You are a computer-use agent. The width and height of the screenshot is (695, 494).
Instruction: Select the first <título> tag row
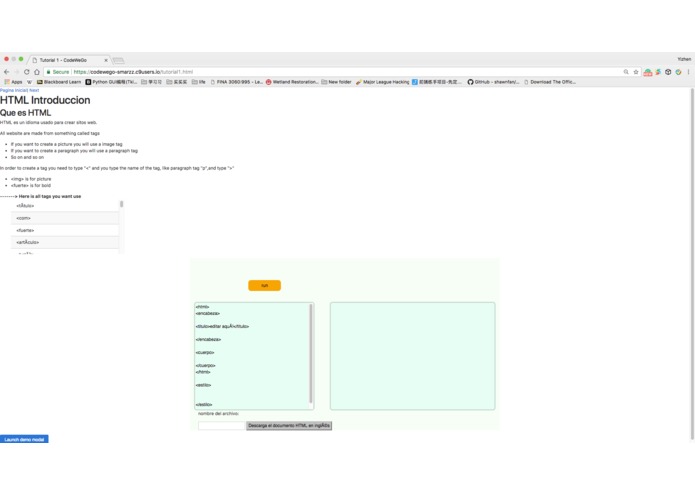(x=65, y=206)
